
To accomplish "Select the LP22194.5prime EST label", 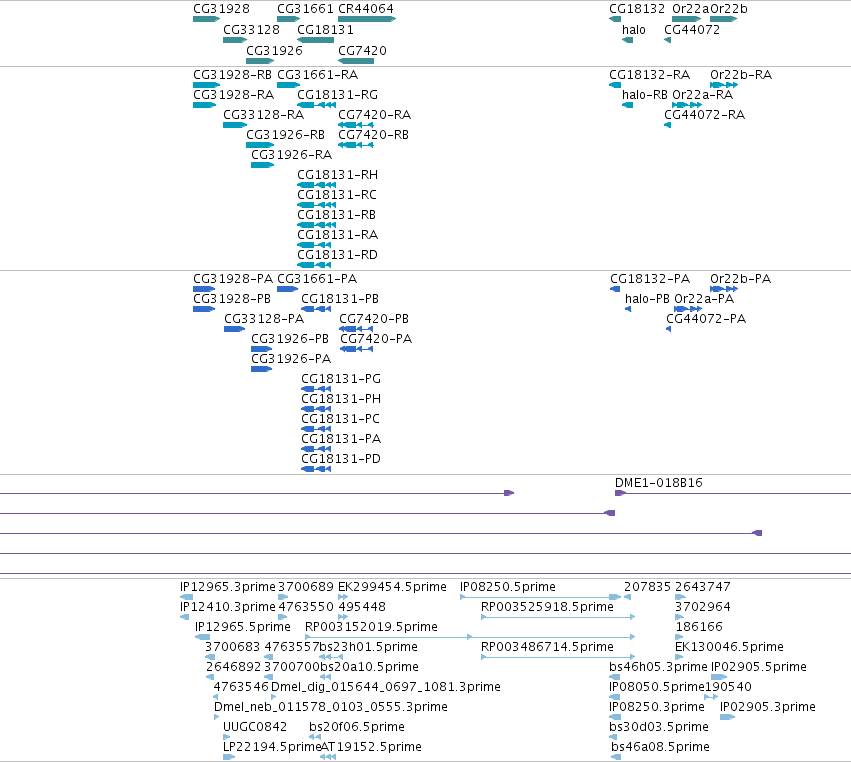I will (x=271, y=747).
